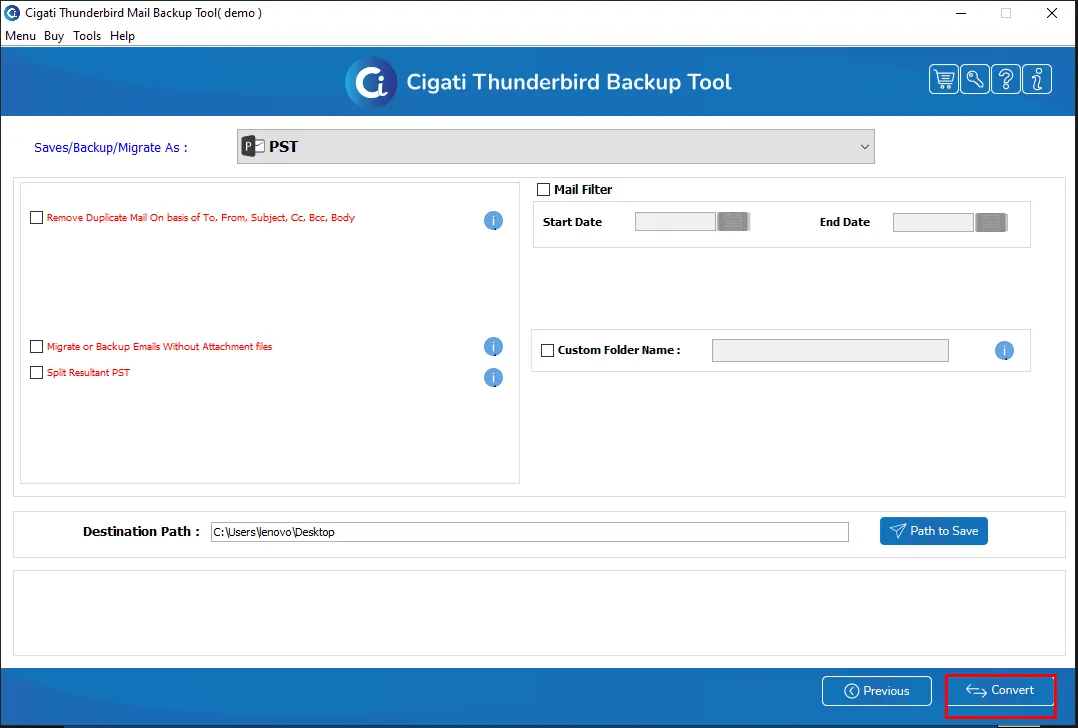Enable the Mail Filter checkbox
Screen dimensions: 1078x728
(x=543, y=189)
